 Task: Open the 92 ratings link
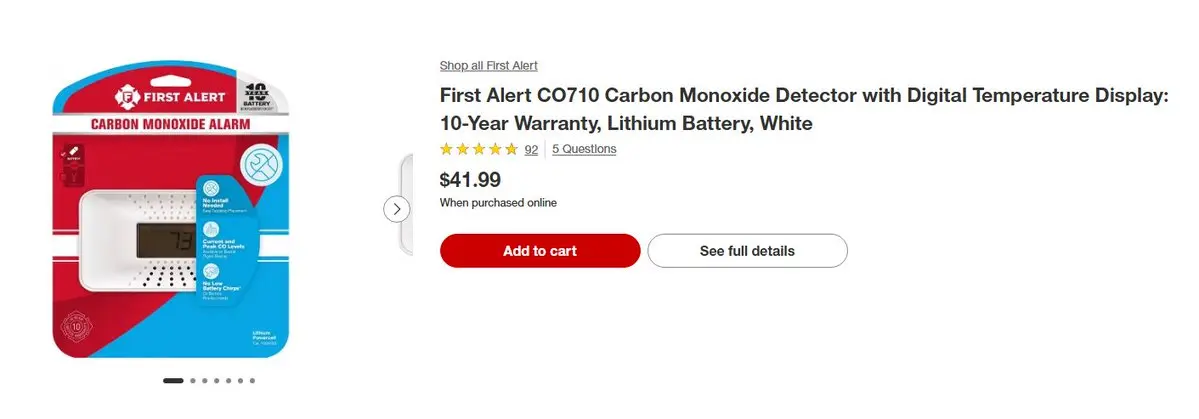pyautogui.click(x=531, y=149)
